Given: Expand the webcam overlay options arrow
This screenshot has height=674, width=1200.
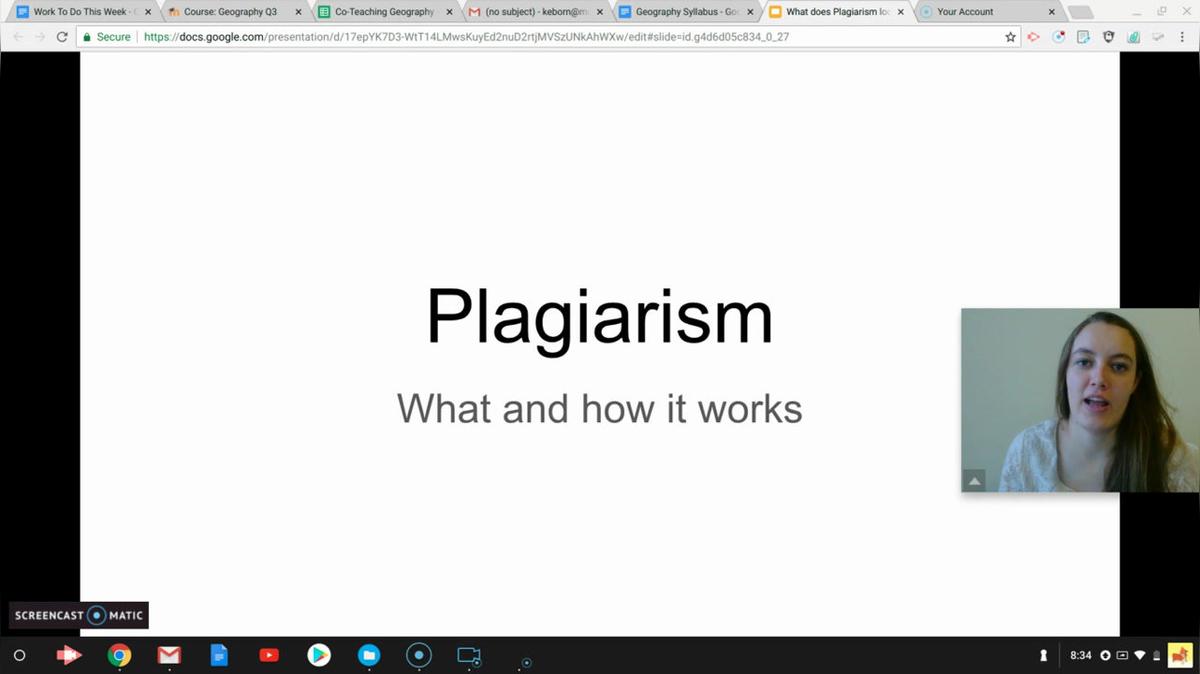Looking at the screenshot, I should pyautogui.click(x=974, y=481).
